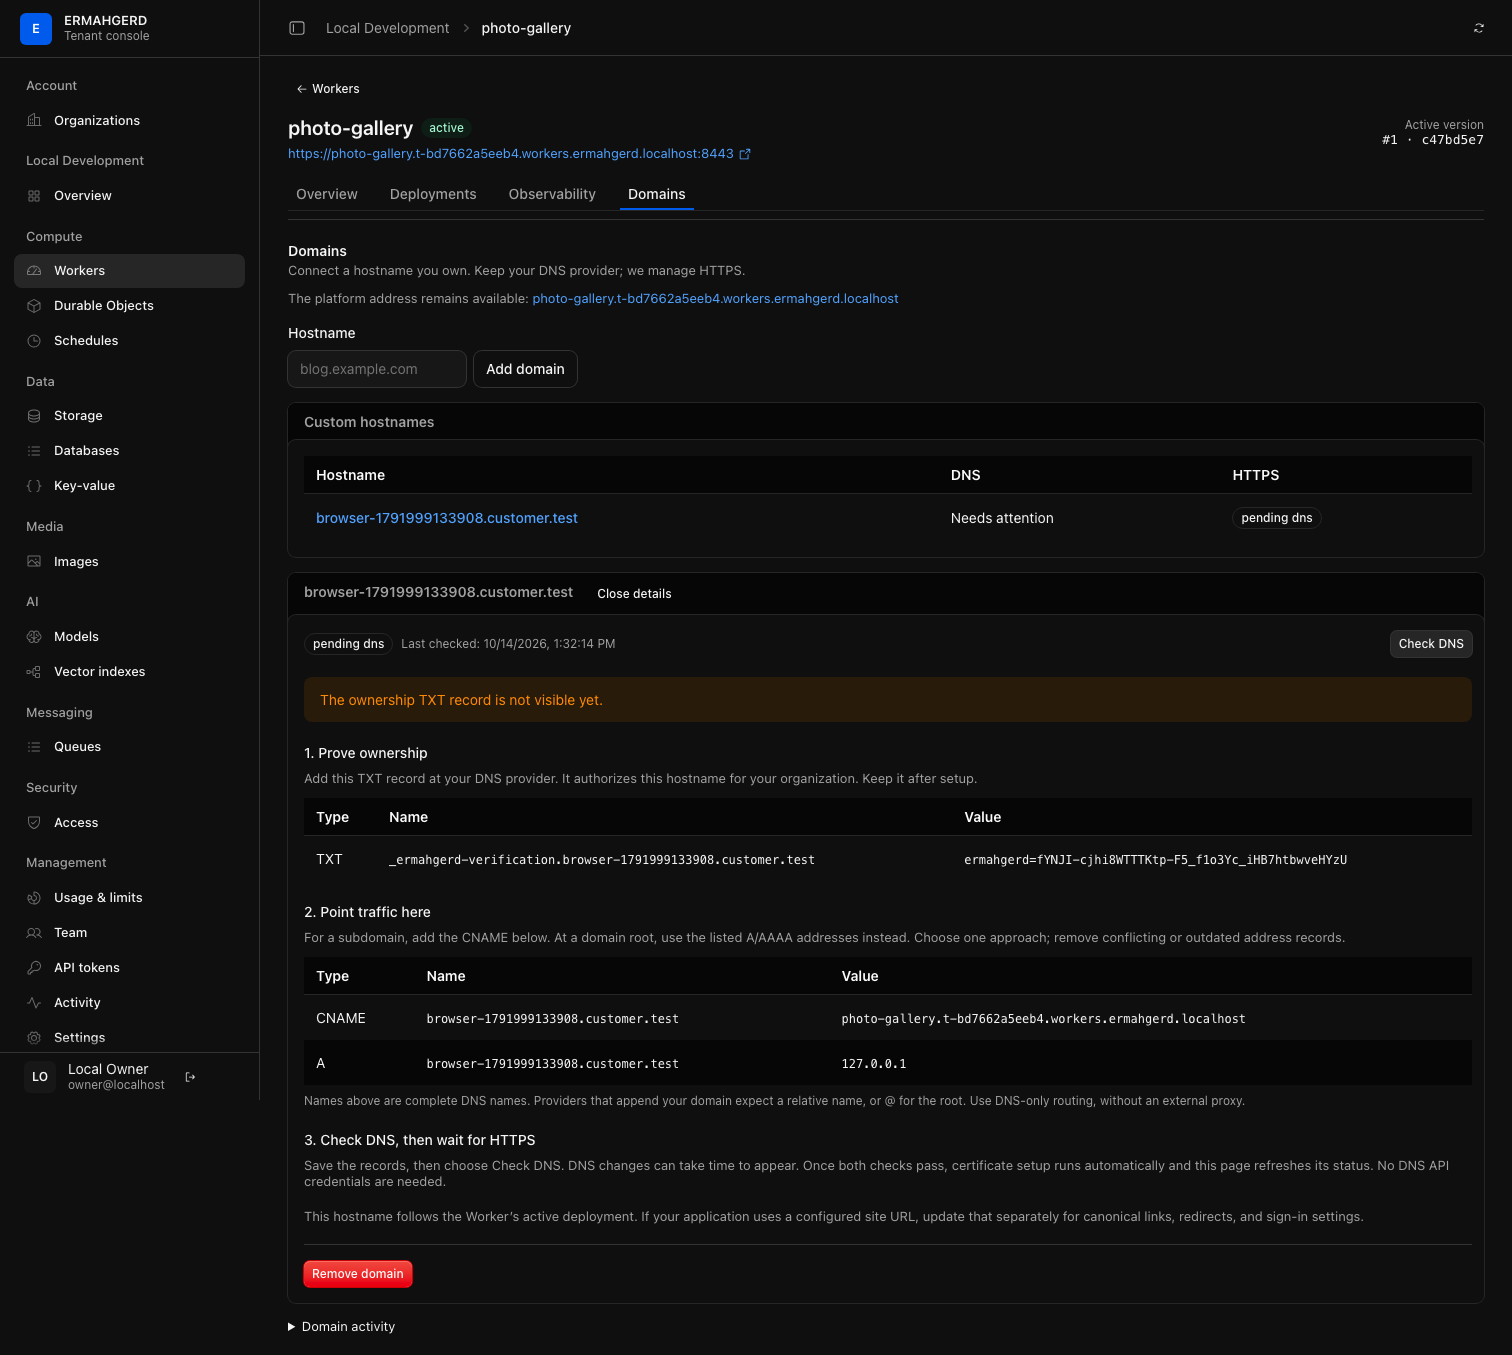Image resolution: width=1512 pixels, height=1355 pixels.
Task: Click the Local Development breadcrumb
Action: [388, 28]
